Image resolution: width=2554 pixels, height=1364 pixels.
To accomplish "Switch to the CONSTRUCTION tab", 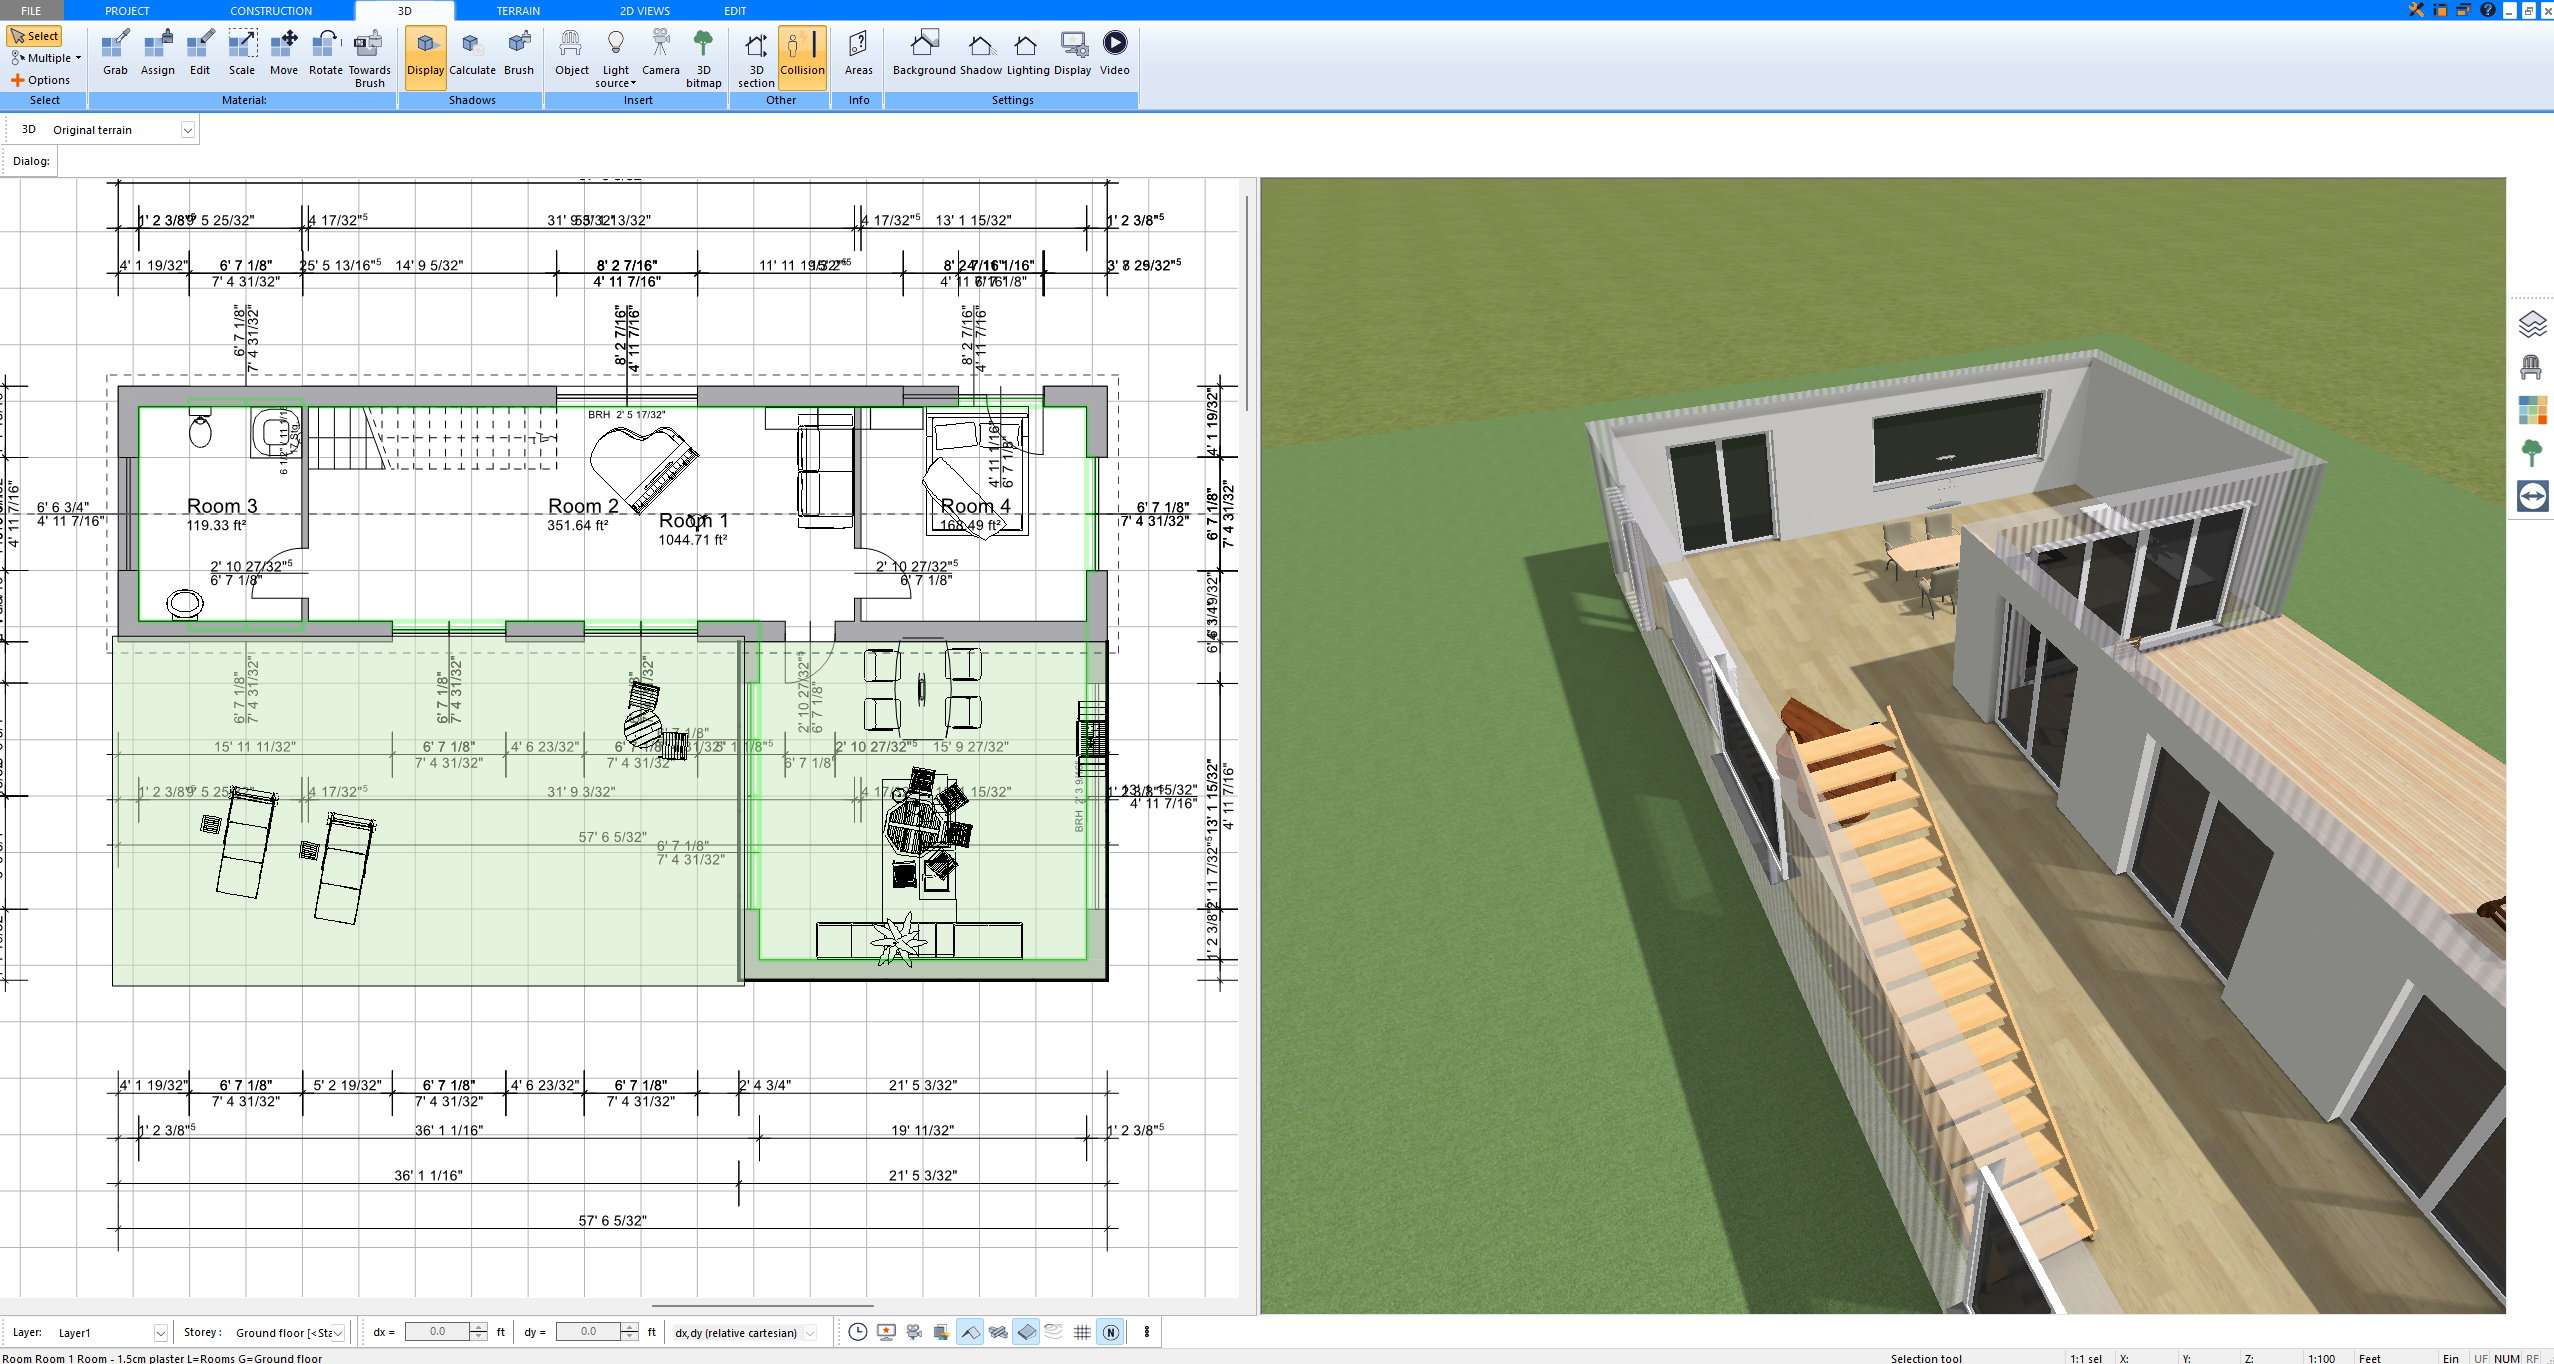I will coord(271,10).
